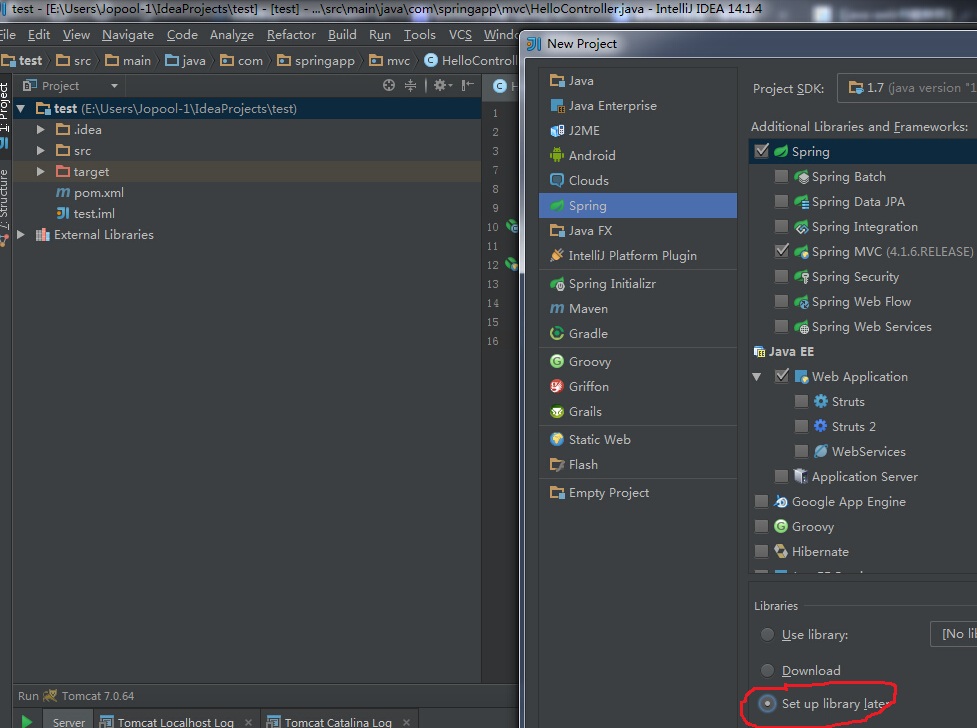
Task: Open the Build menu
Action: click(x=342, y=35)
